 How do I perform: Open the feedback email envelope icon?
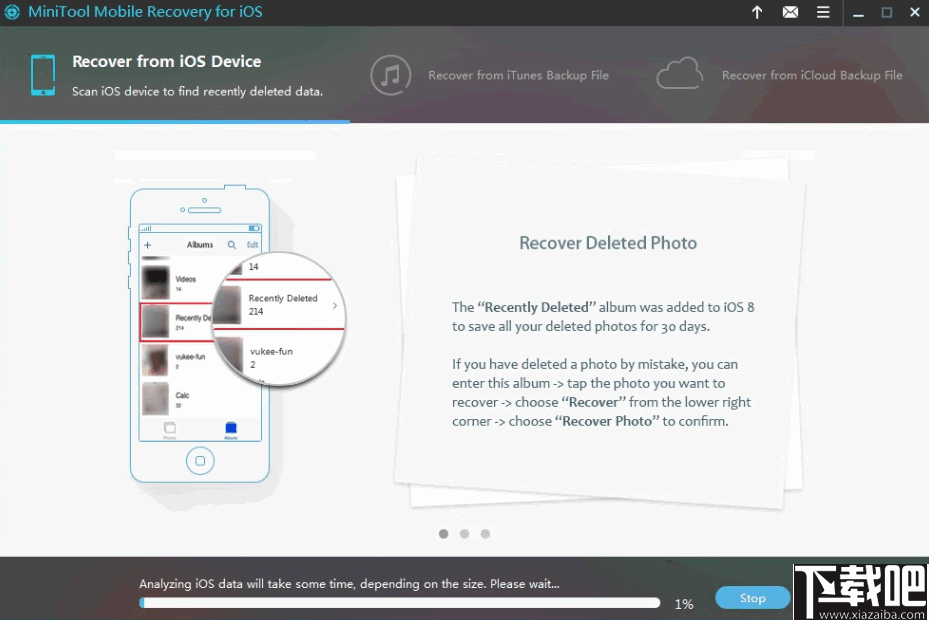(791, 13)
